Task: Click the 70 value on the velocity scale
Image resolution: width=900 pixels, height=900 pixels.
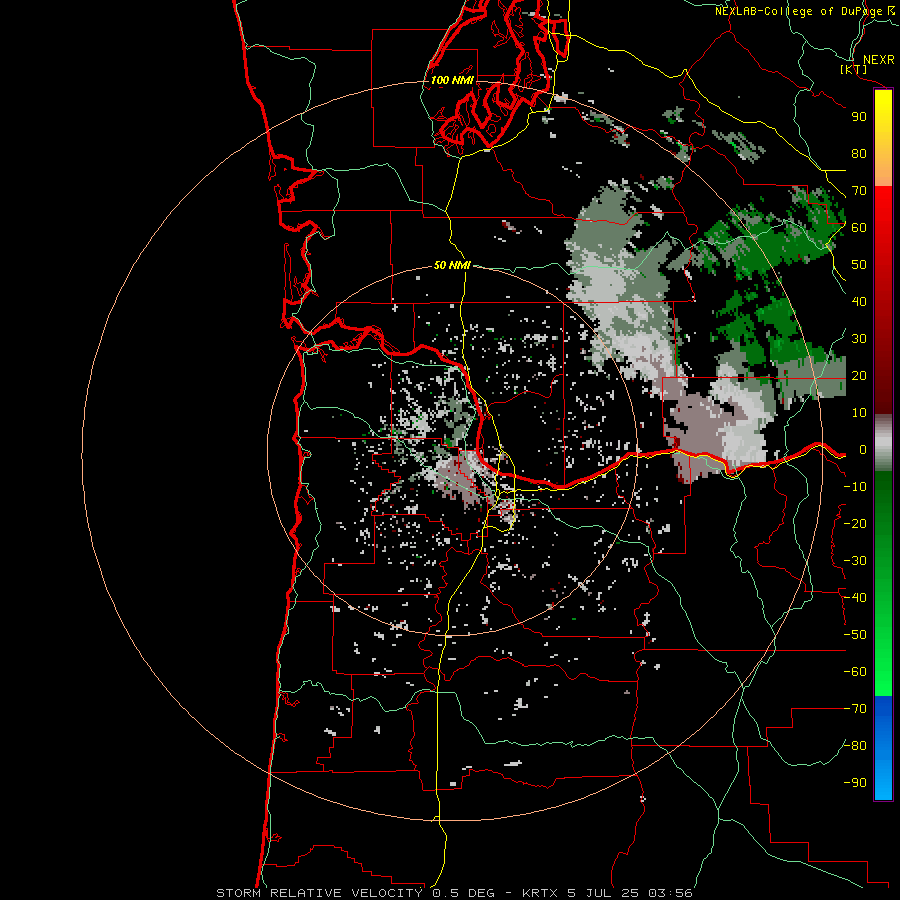Action: [859, 191]
